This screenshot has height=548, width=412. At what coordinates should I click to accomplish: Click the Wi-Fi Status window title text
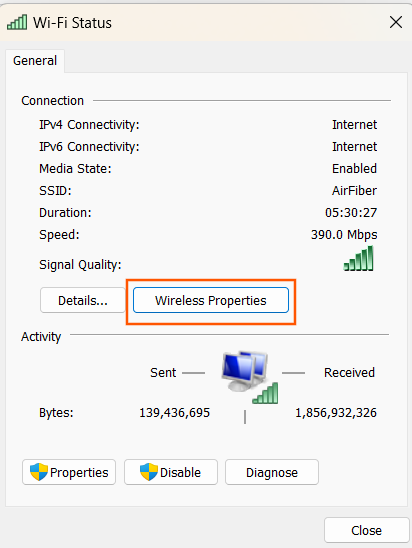[x=72, y=23]
